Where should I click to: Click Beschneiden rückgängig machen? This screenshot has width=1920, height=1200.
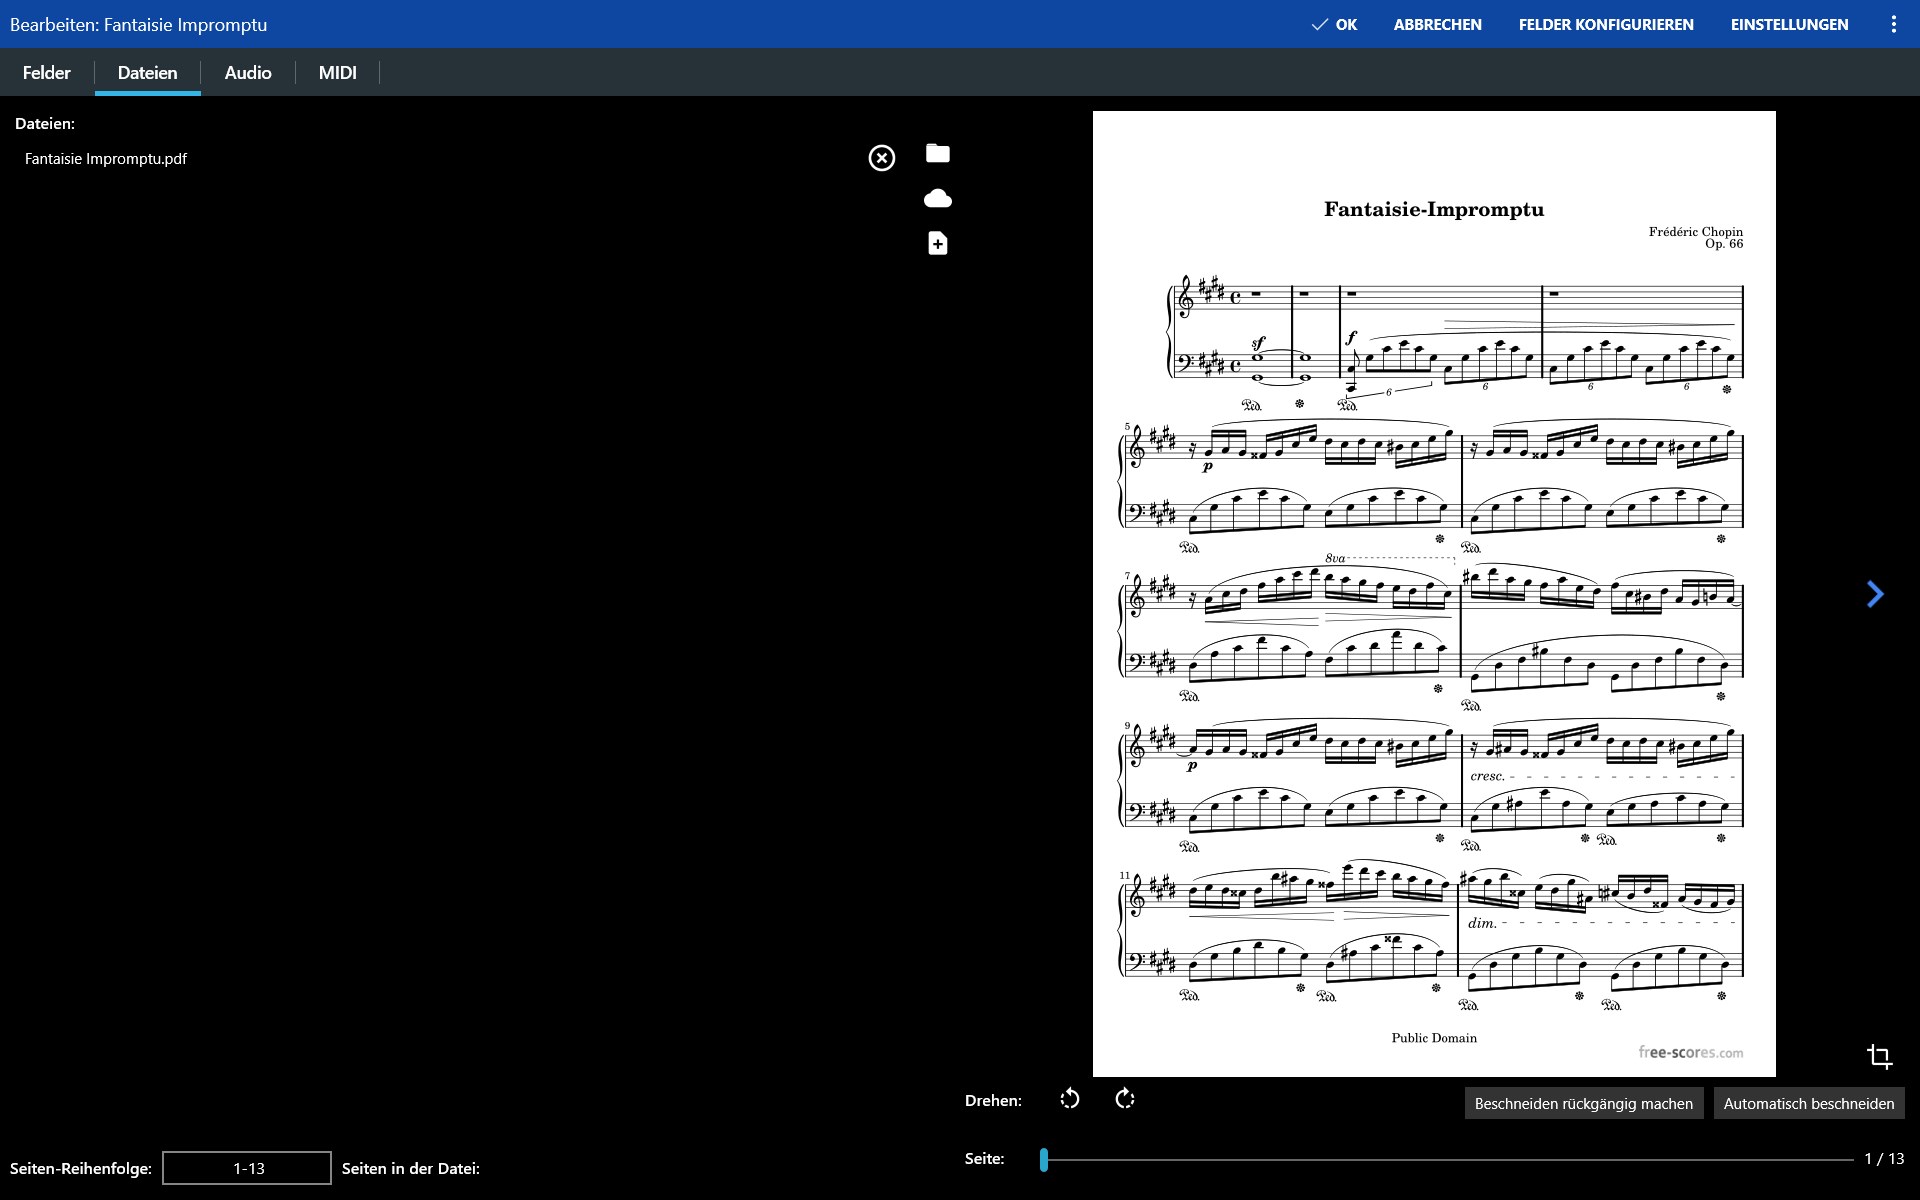(1583, 1103)
